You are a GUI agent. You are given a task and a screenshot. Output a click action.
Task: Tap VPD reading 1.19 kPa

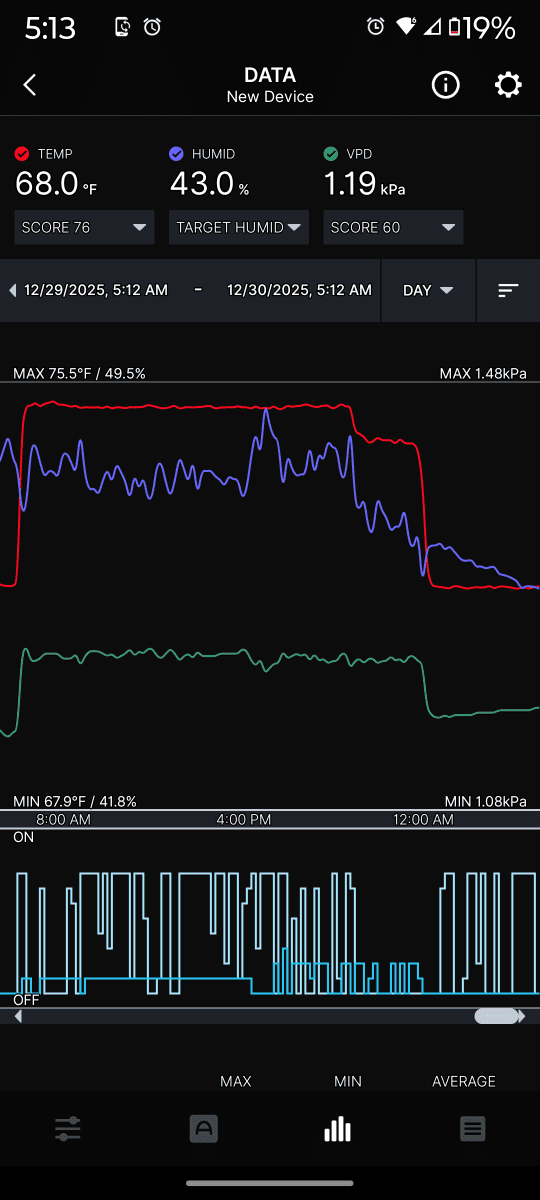364,184
